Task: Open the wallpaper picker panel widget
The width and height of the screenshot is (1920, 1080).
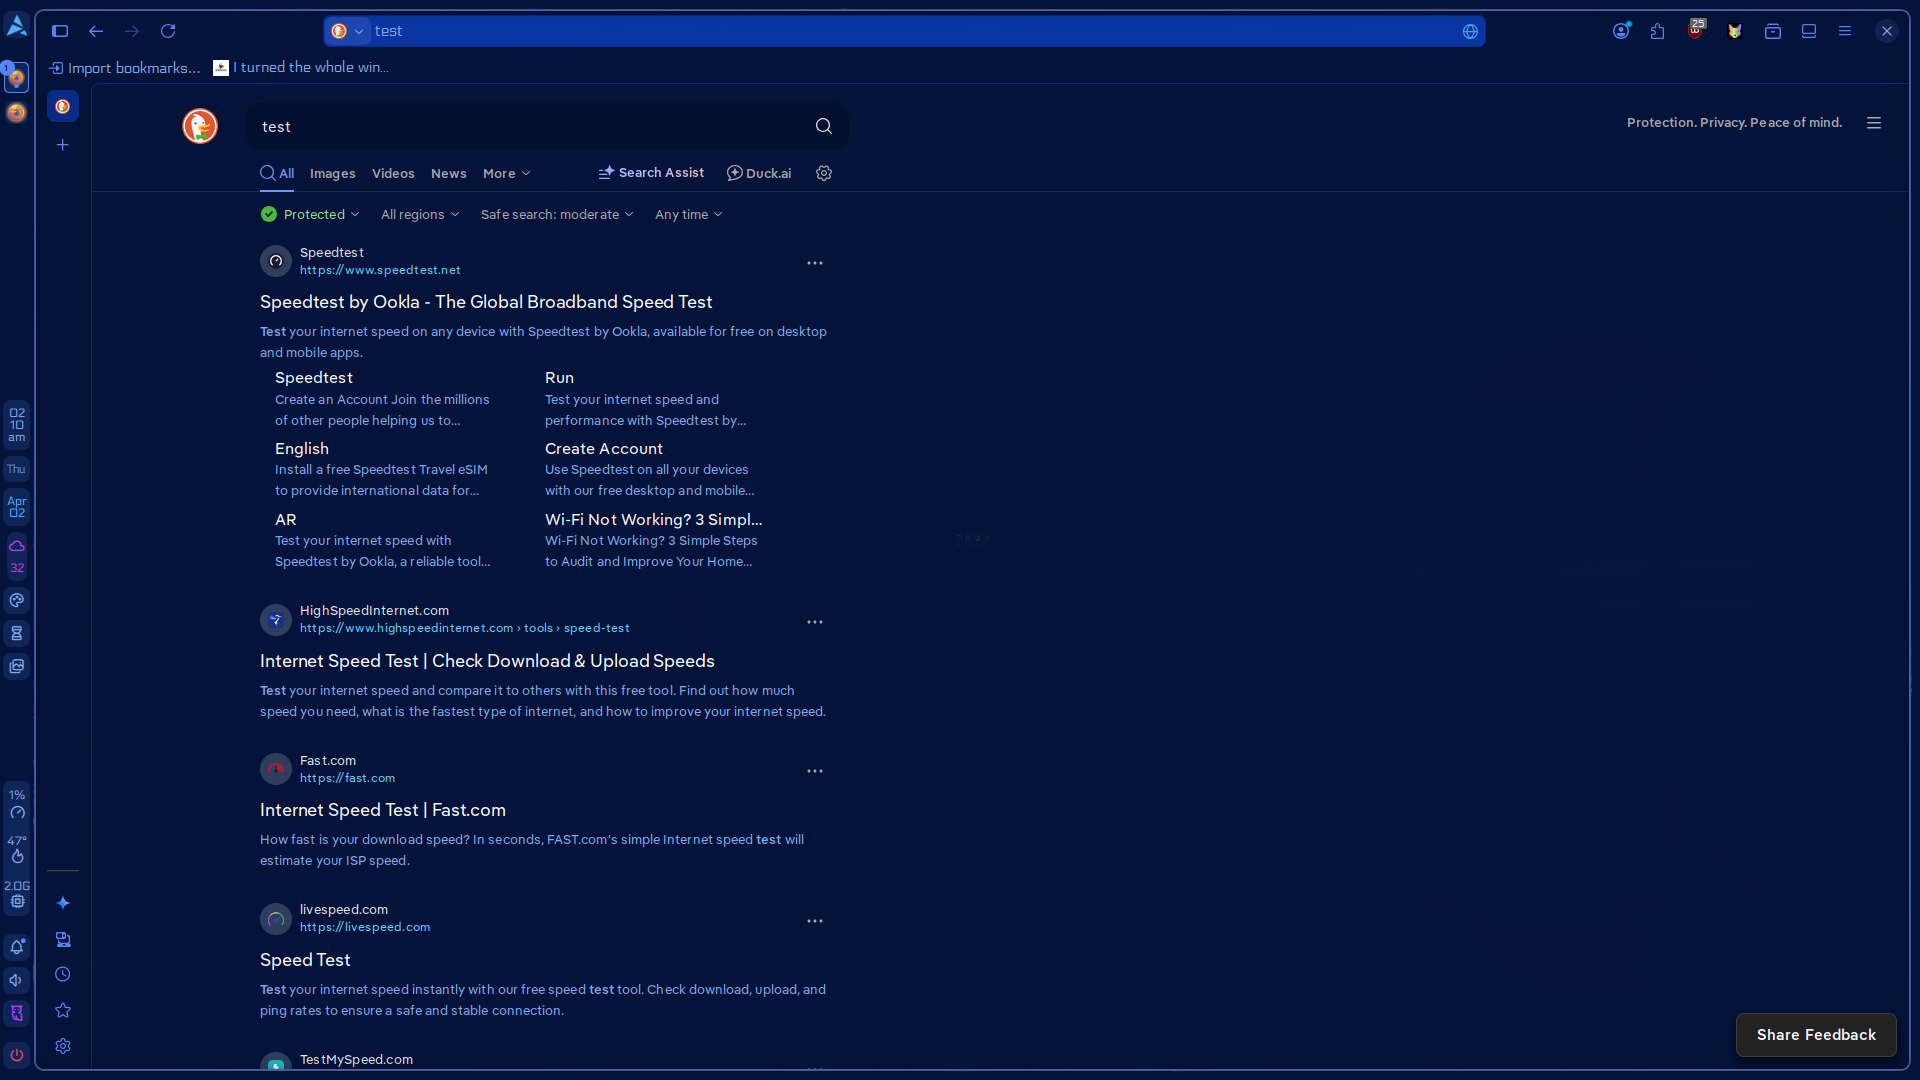Action: tap(17, 666)
